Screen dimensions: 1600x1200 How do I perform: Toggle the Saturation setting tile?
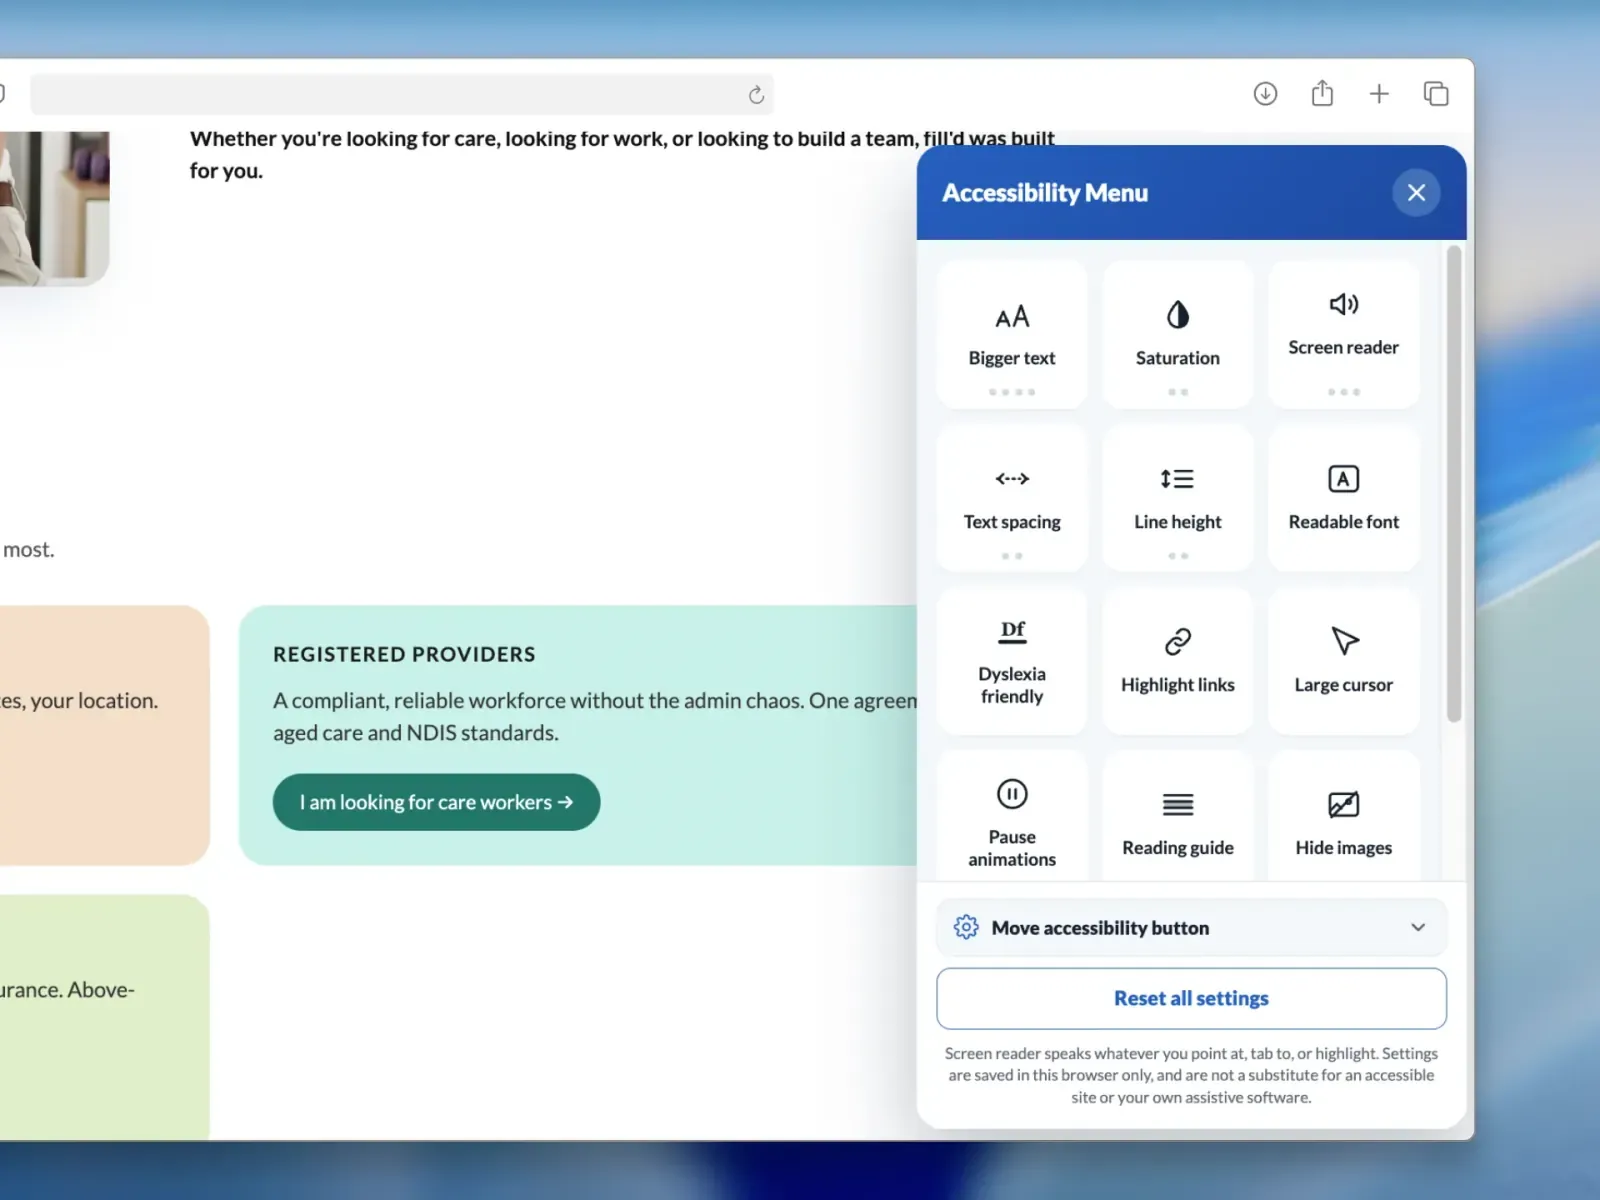(1178, 335)
